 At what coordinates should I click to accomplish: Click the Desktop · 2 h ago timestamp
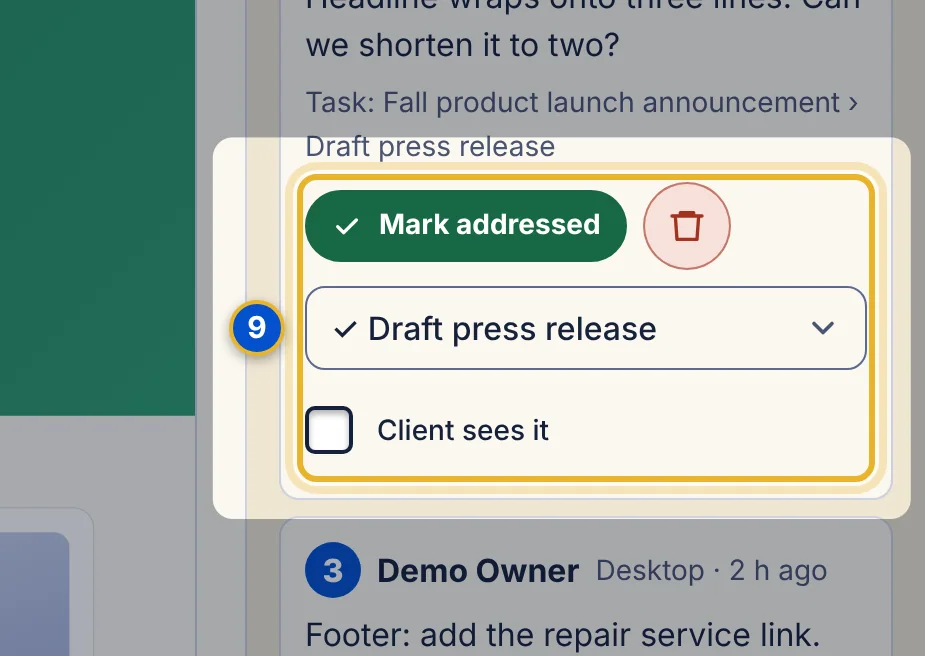(x=711, y=570)
